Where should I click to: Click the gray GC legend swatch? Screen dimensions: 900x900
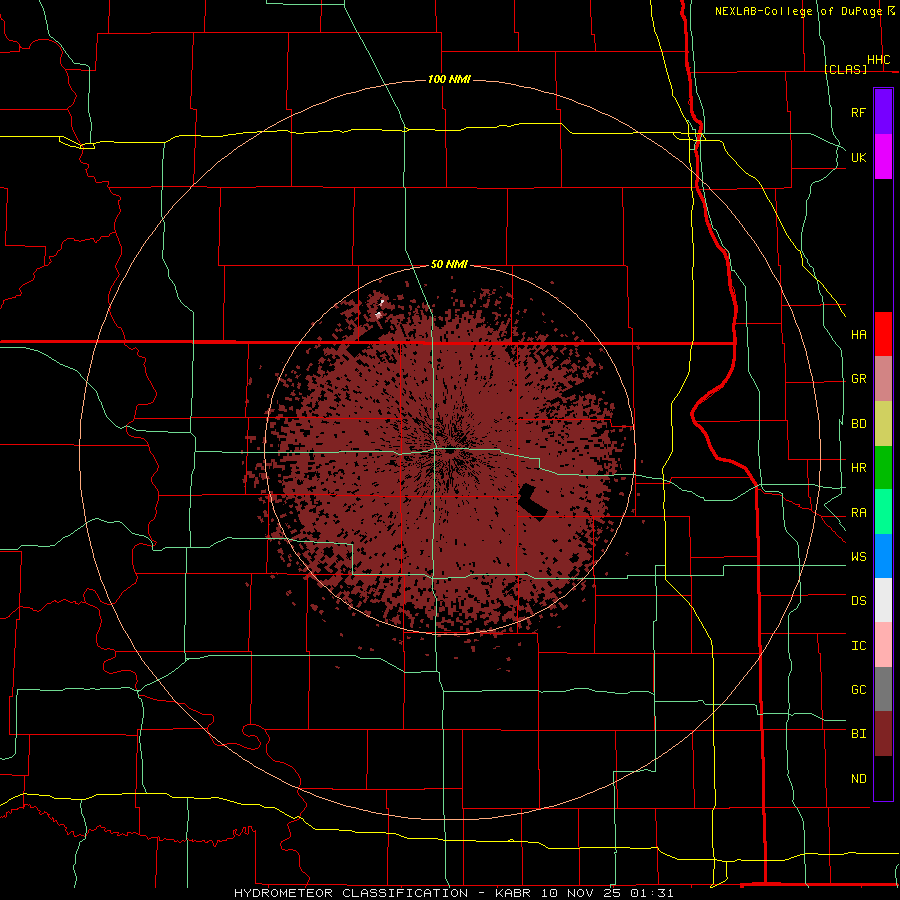(x=883, y=689)
